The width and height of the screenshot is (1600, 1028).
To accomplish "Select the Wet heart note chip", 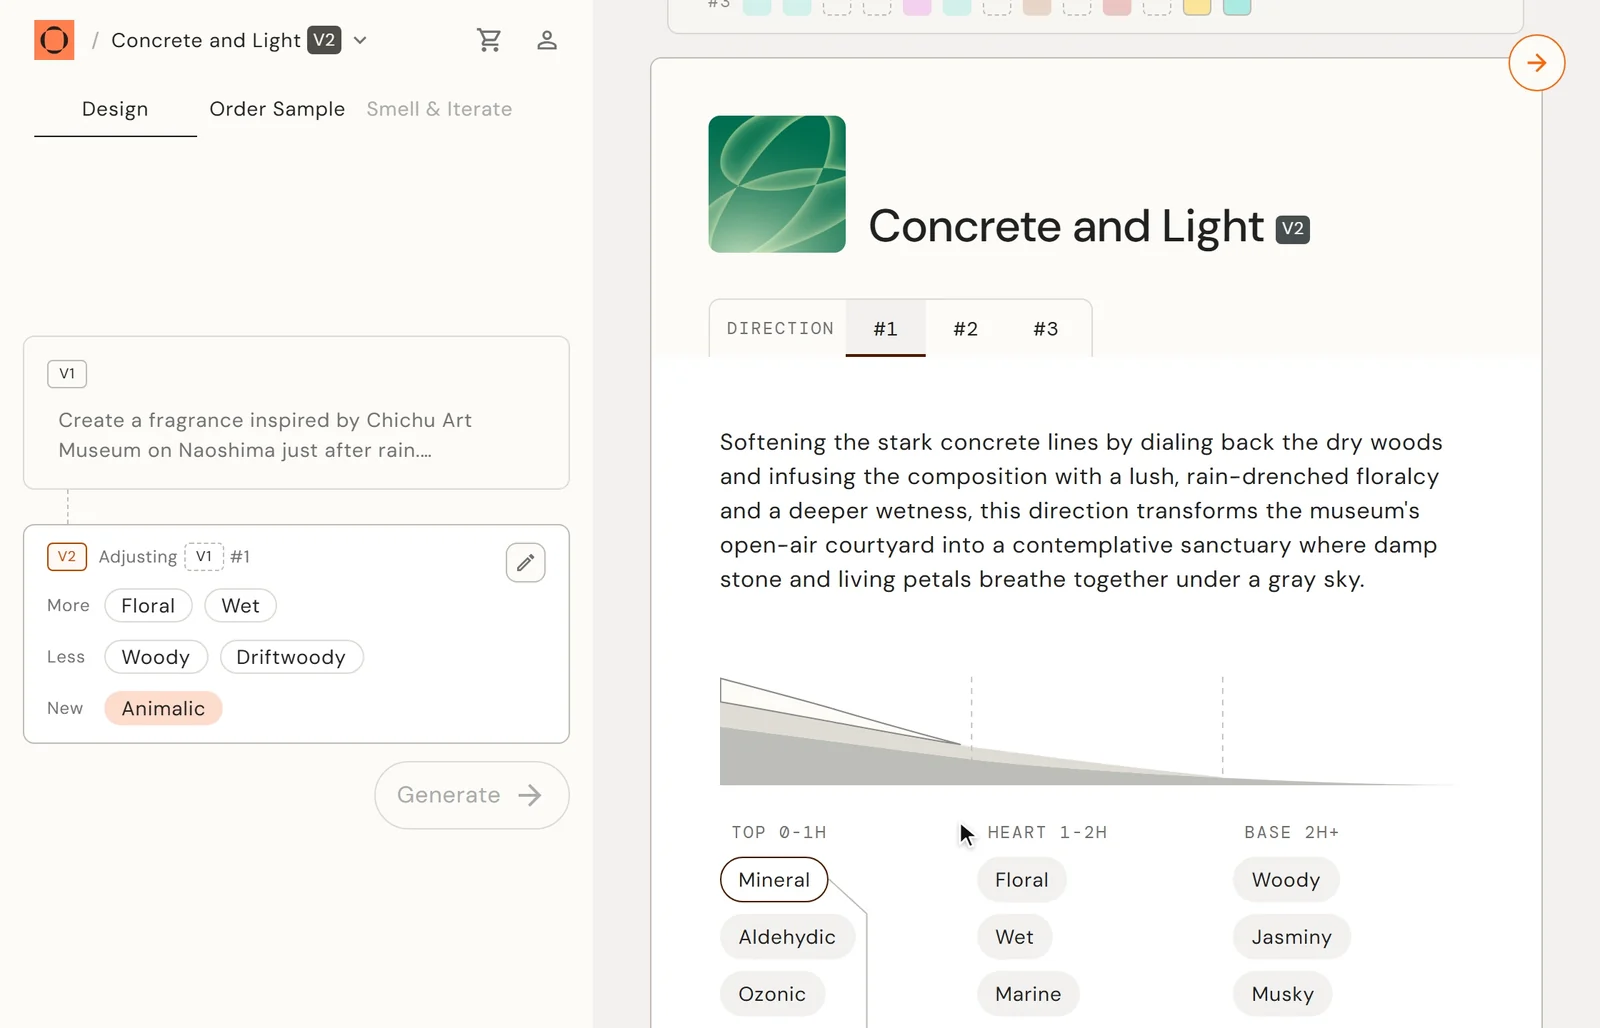I will 1014,937.
